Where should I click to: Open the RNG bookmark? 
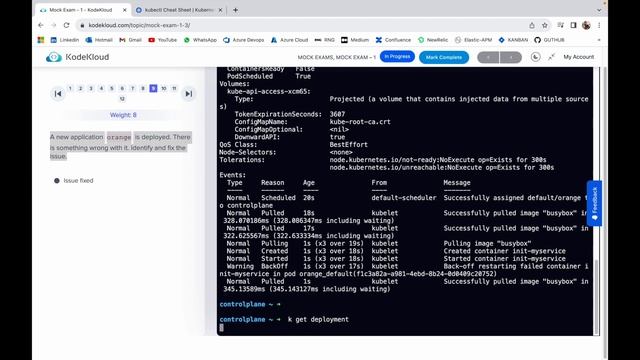[324, 40]
